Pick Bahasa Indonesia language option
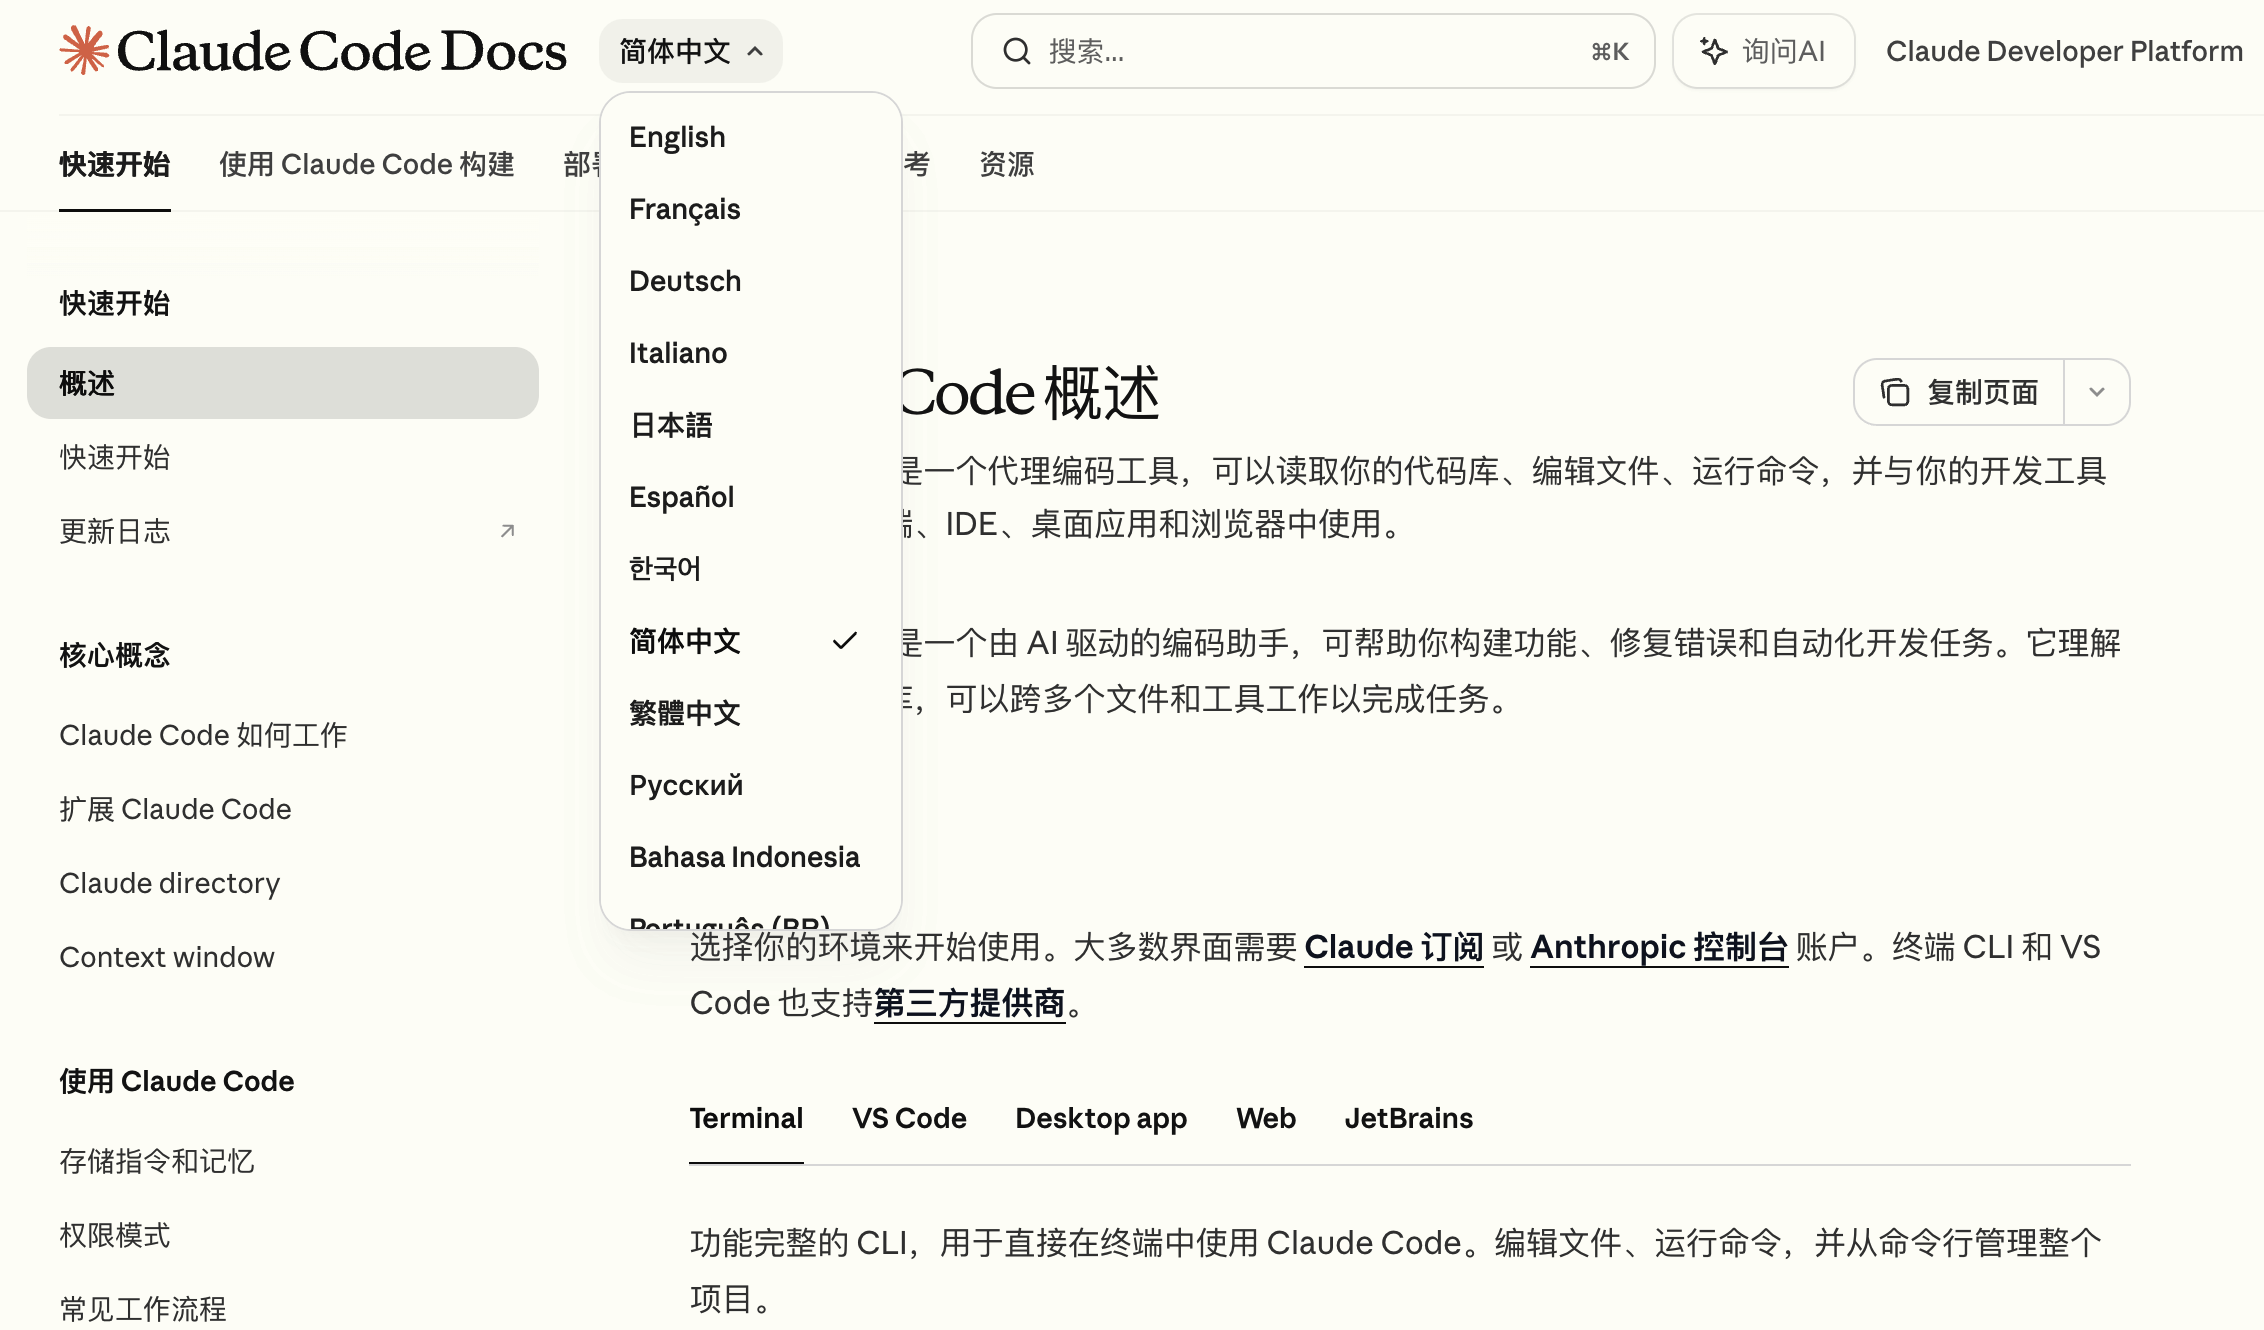The height and width of the screenshot is (1330, 2264). (744, 857)
